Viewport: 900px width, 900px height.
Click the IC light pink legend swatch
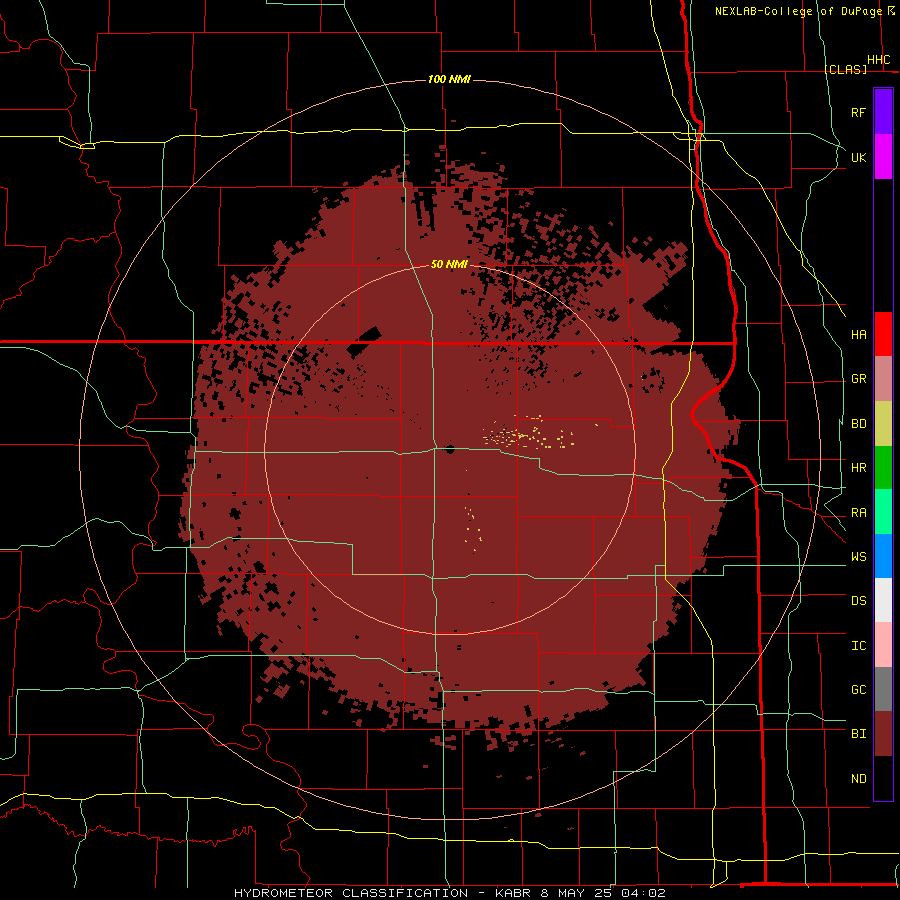[x=883, y=645]
